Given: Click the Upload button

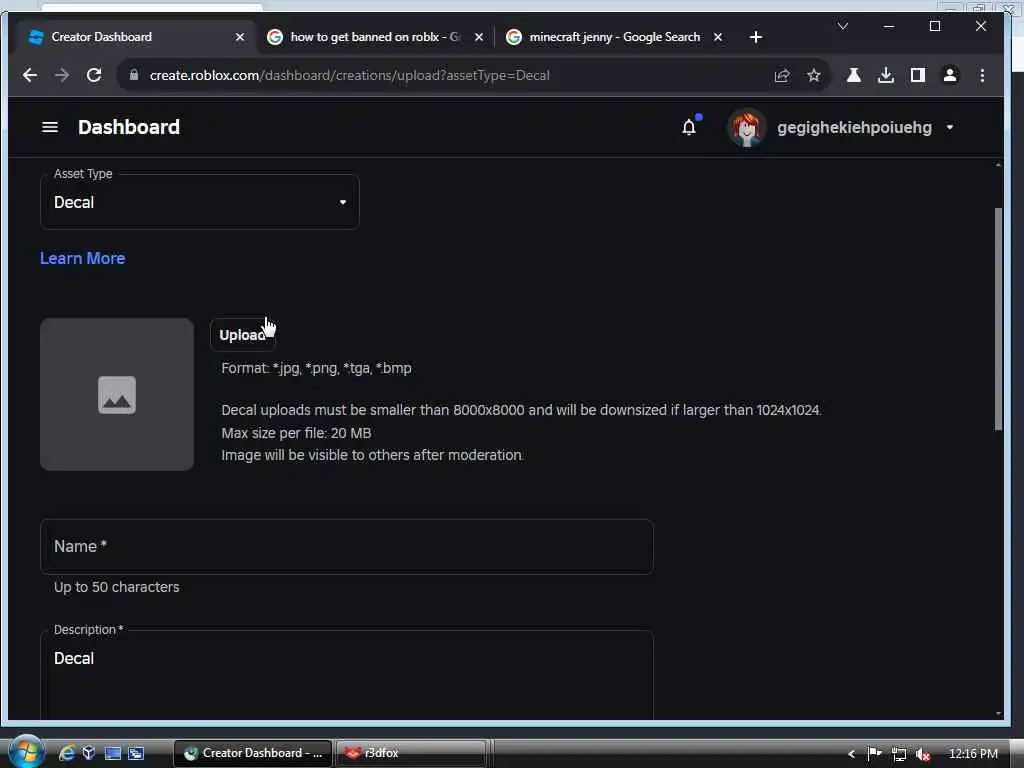Looking at the screenshot, I should [243, 335].
